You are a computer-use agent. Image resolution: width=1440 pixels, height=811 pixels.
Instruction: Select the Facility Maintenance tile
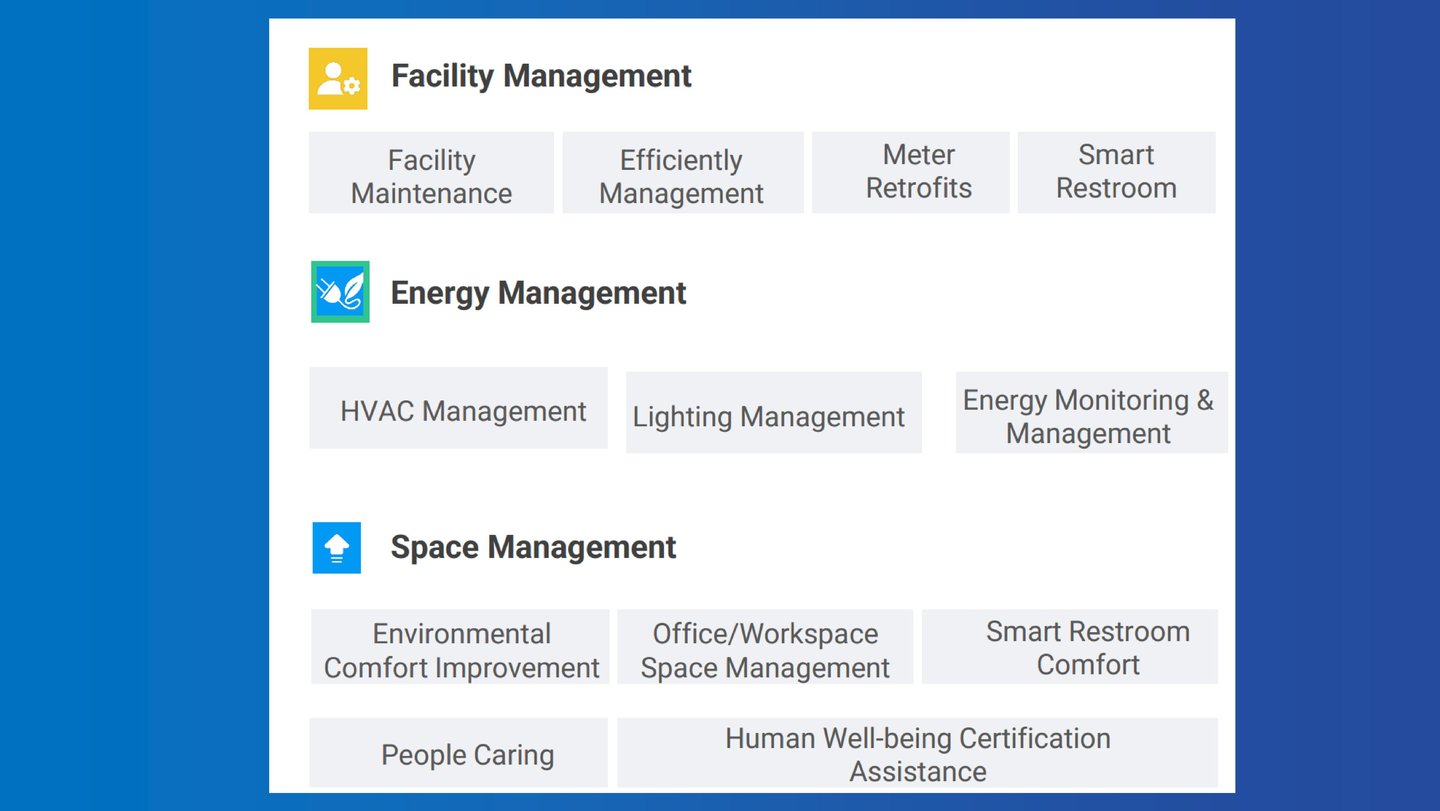click(x=431, y=173)
